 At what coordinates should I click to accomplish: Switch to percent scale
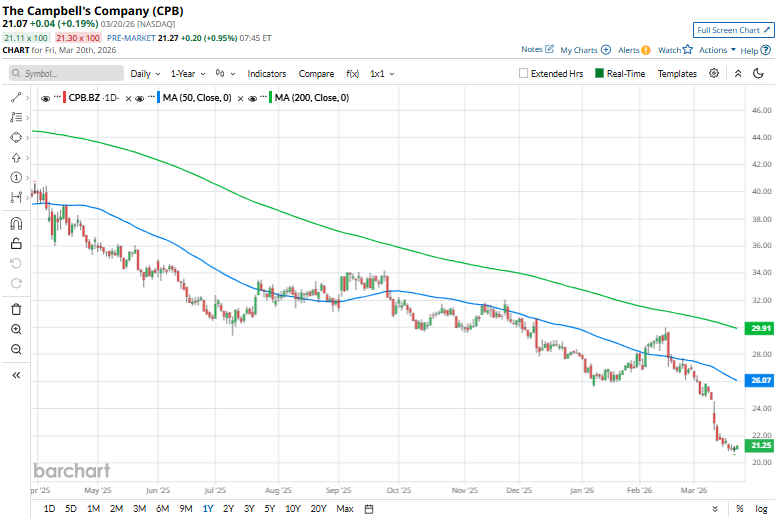740,509
